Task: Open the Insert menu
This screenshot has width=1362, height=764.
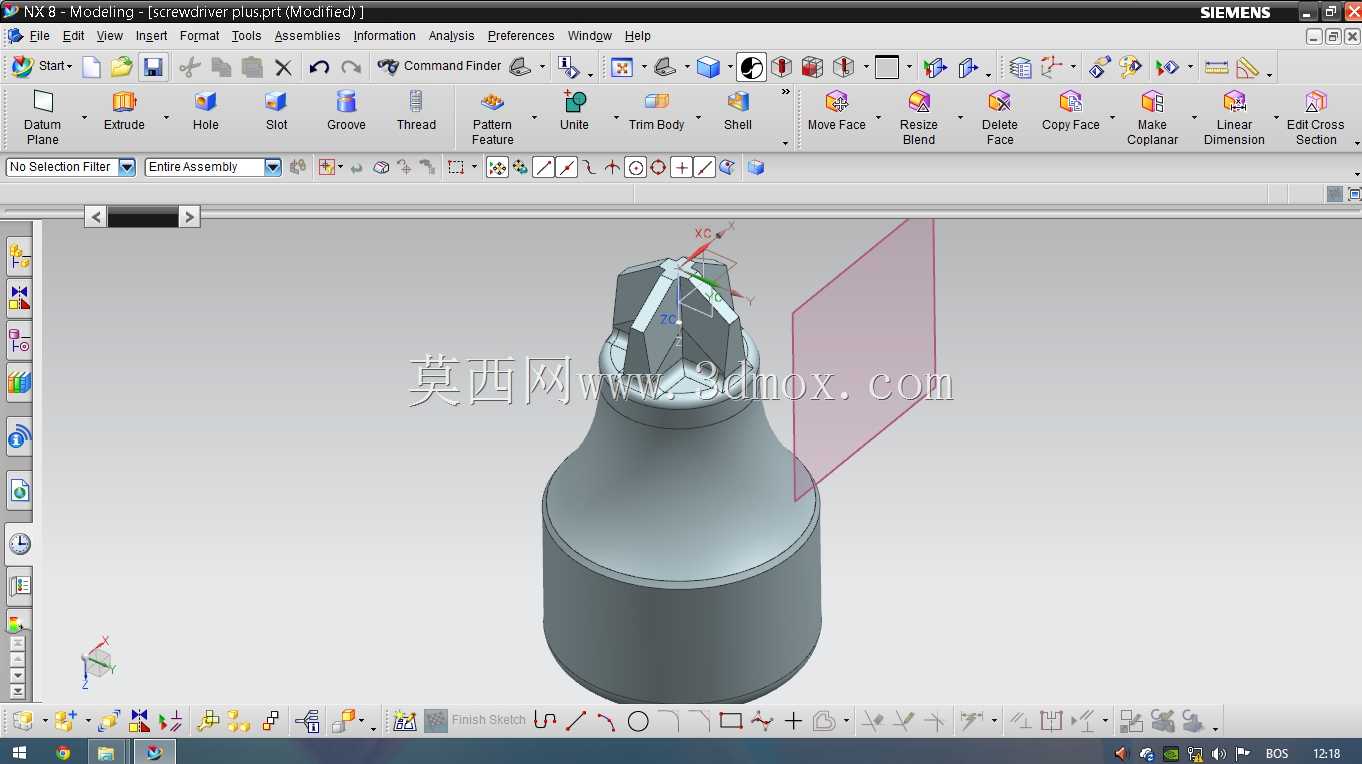Action: [x=152, y=36]
